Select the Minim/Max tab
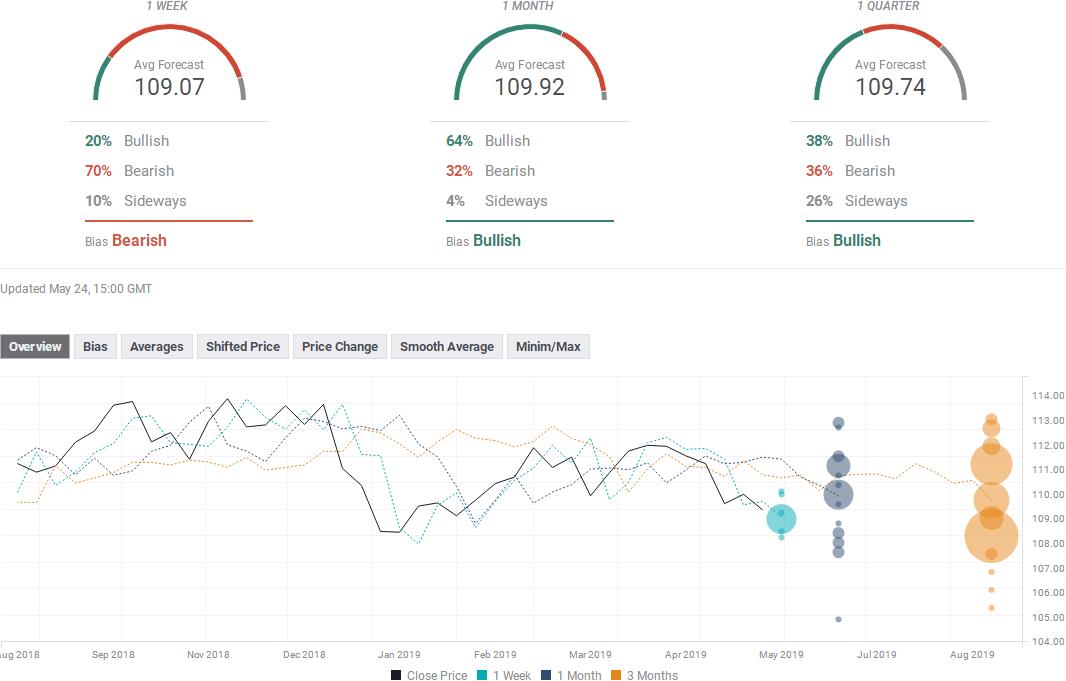1066x681 pixels. click(x=548, y=347)
